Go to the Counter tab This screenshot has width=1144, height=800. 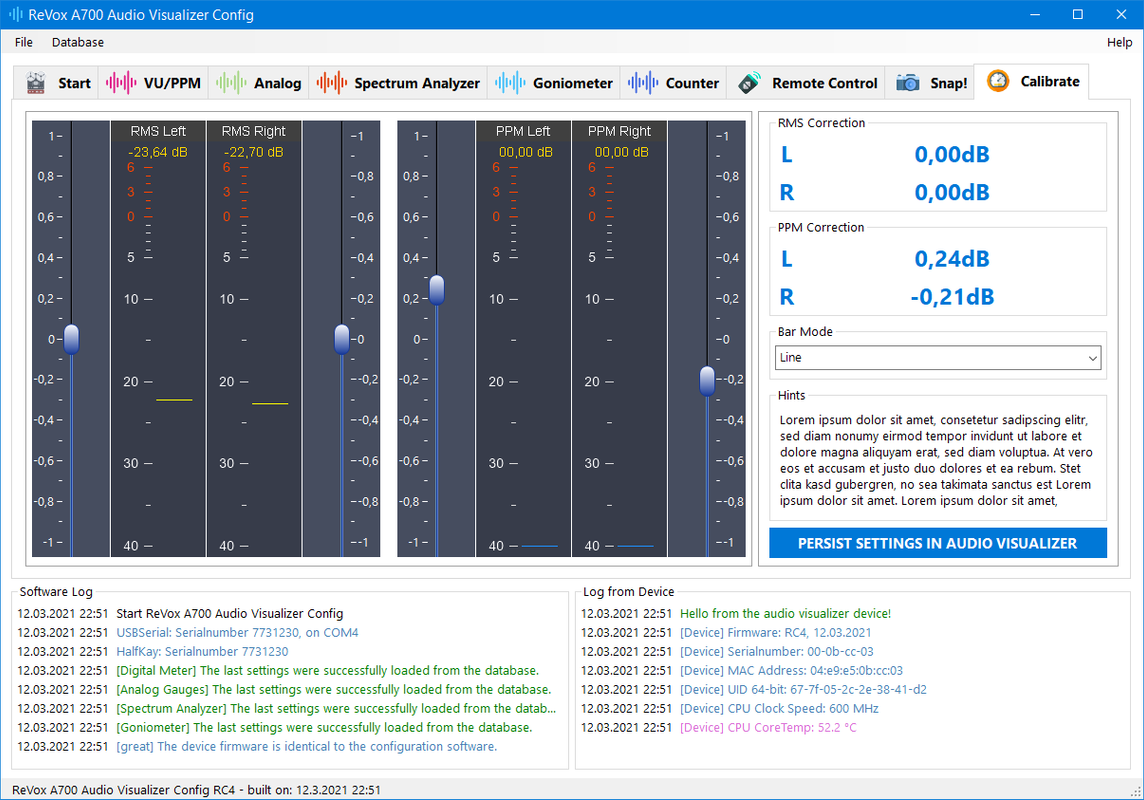click(673, 83)
